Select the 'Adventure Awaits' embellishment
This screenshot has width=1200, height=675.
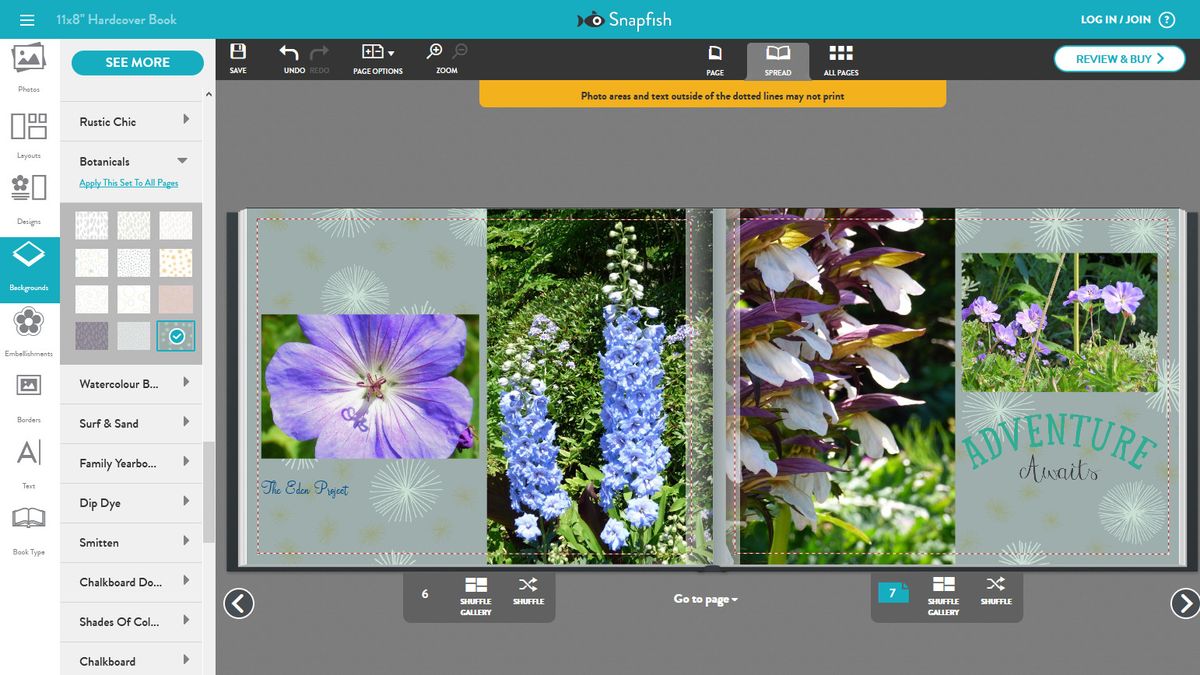pyautogui.click(x=1059, y=451)
